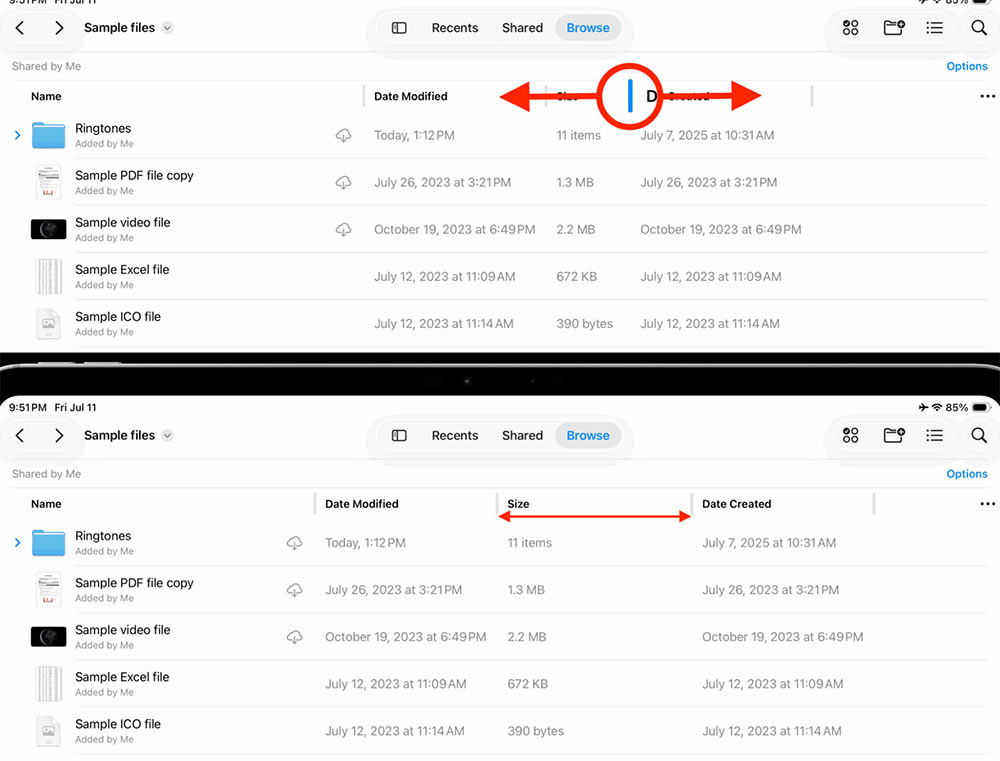Download Sample video file via cloud icon

(343, 228)
